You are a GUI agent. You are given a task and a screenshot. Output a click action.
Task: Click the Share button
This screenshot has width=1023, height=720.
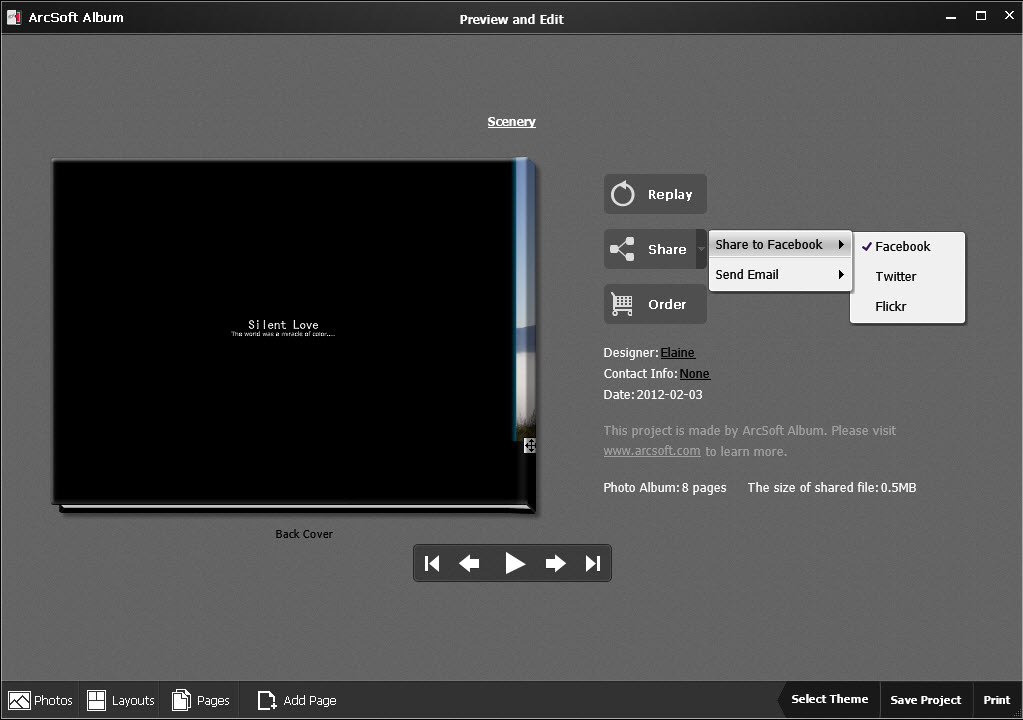click(650, 249)
